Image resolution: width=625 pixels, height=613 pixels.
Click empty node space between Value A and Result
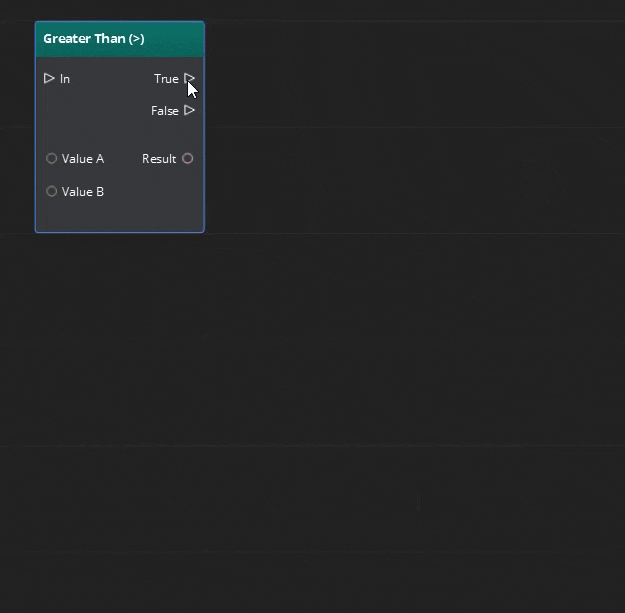click(x=122, y=159)
